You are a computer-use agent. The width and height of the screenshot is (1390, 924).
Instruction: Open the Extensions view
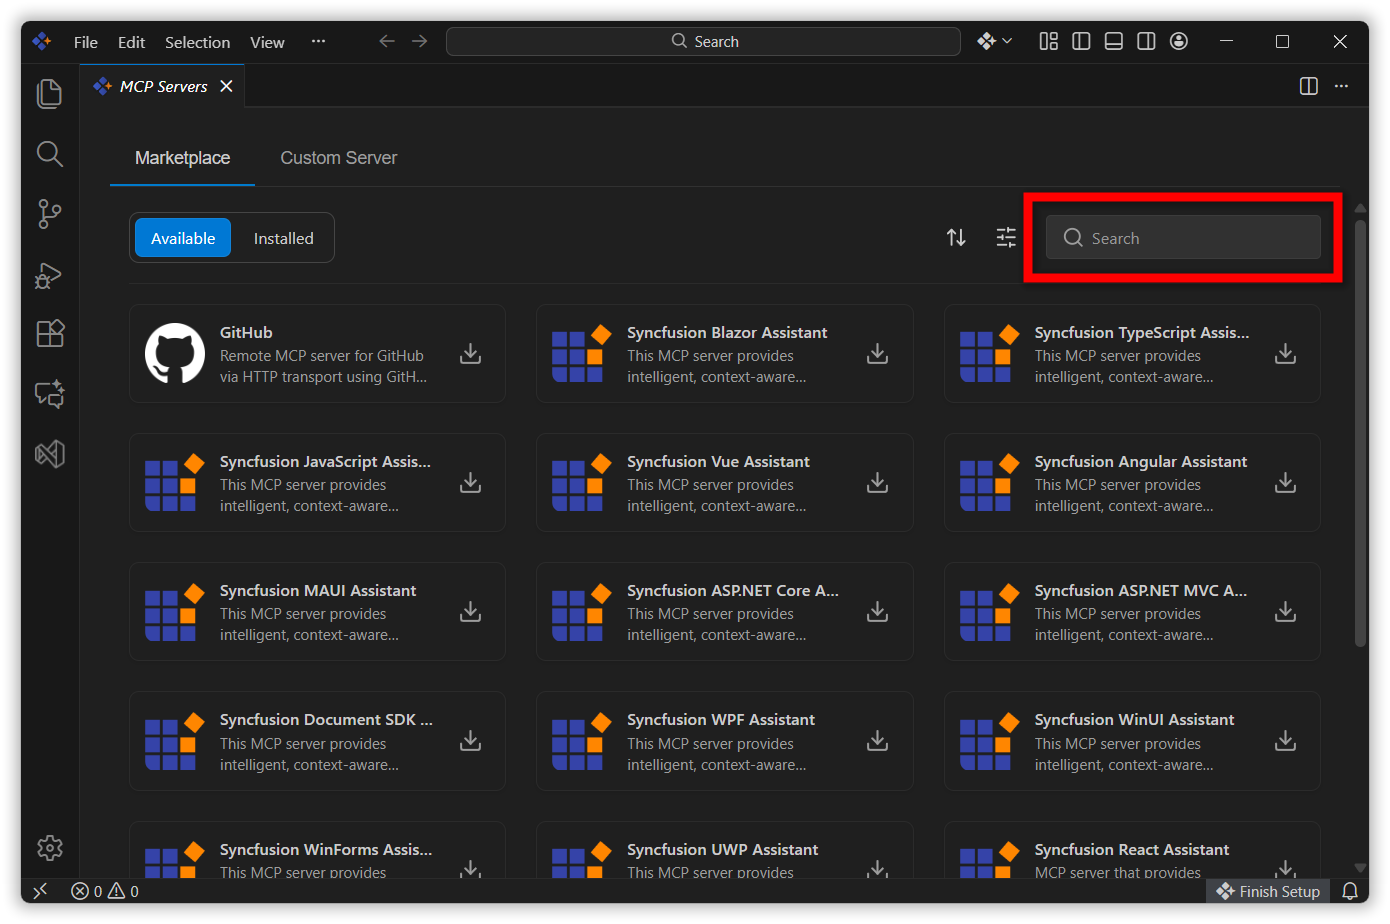[49, 333]
